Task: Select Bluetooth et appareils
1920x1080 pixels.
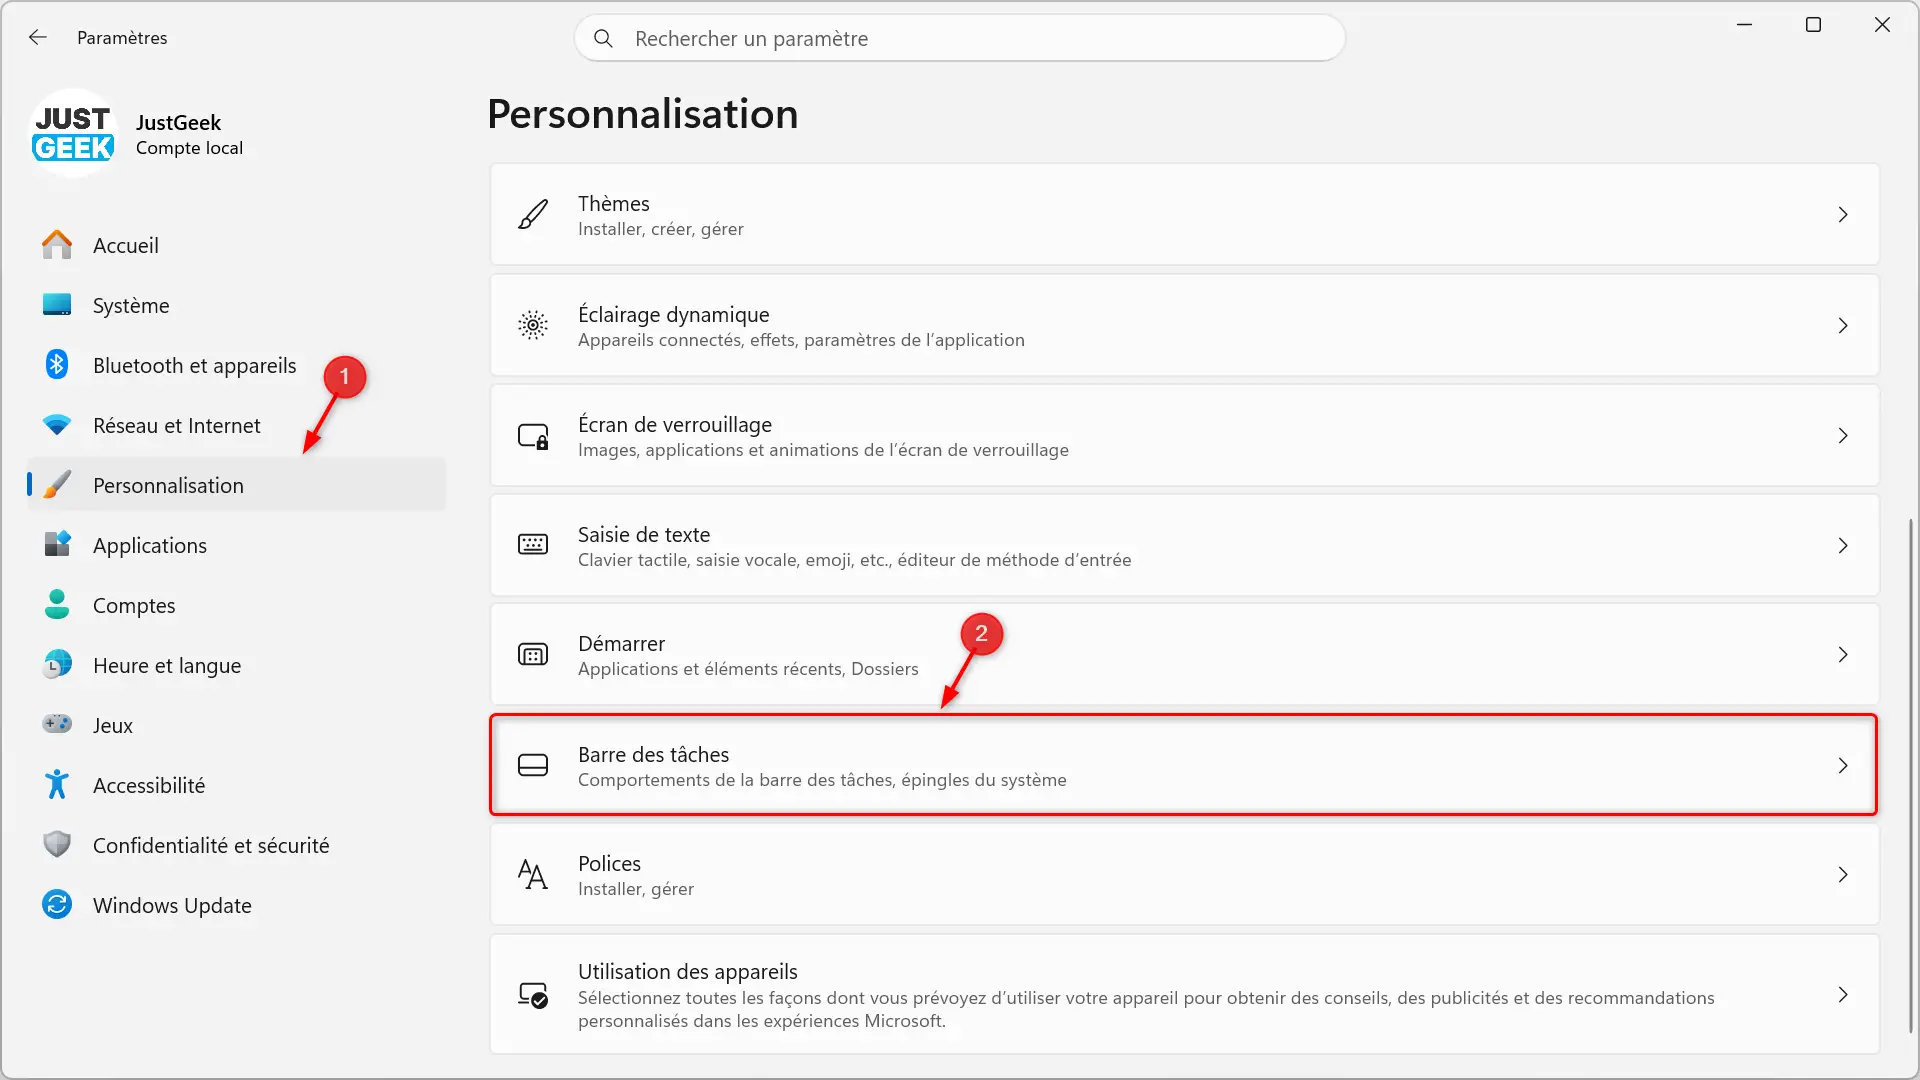Action: coord(237,365)
